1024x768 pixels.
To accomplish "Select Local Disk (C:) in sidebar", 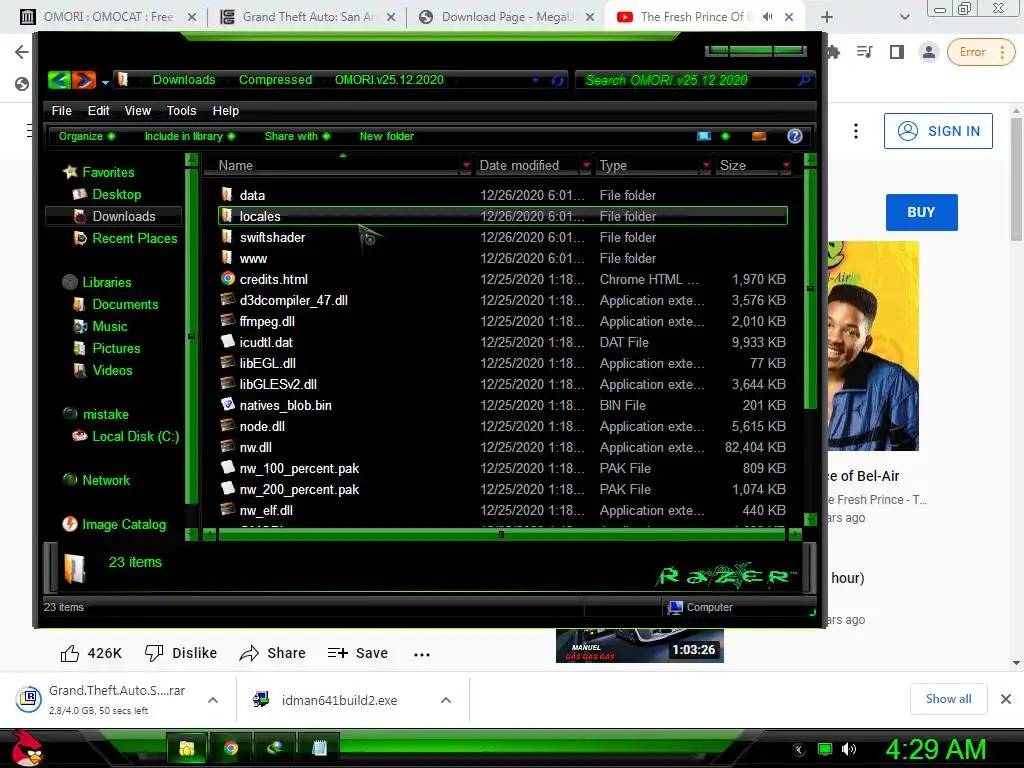I will [135, 436].
